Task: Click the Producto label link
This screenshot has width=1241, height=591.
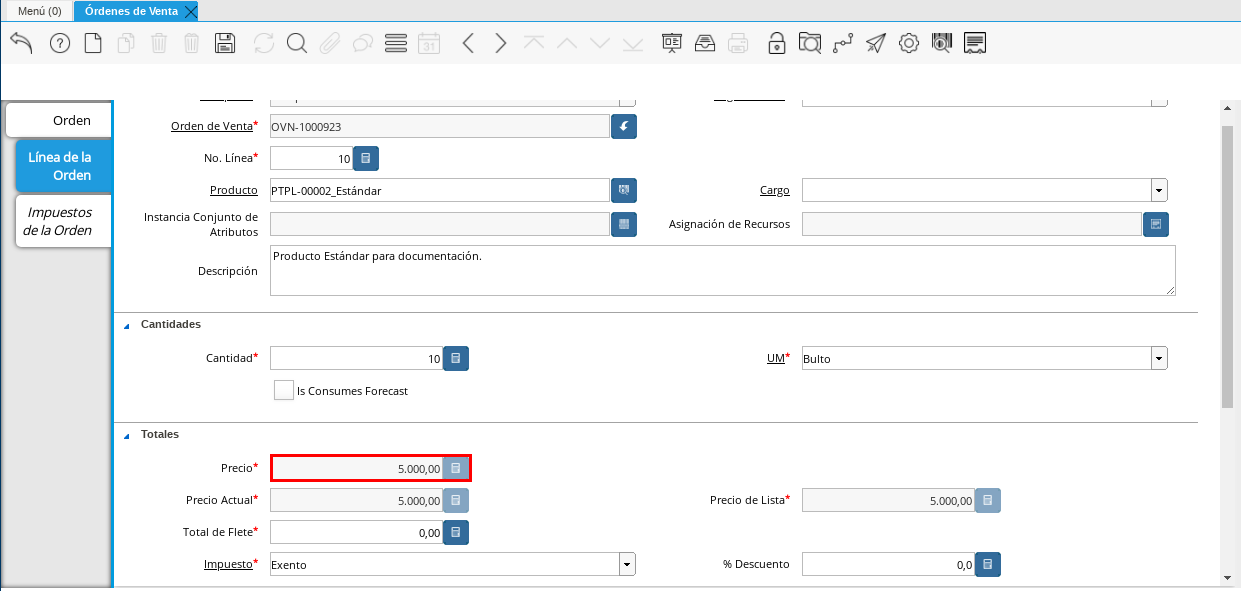Action: pyautogui.click(x=234, y=190)
